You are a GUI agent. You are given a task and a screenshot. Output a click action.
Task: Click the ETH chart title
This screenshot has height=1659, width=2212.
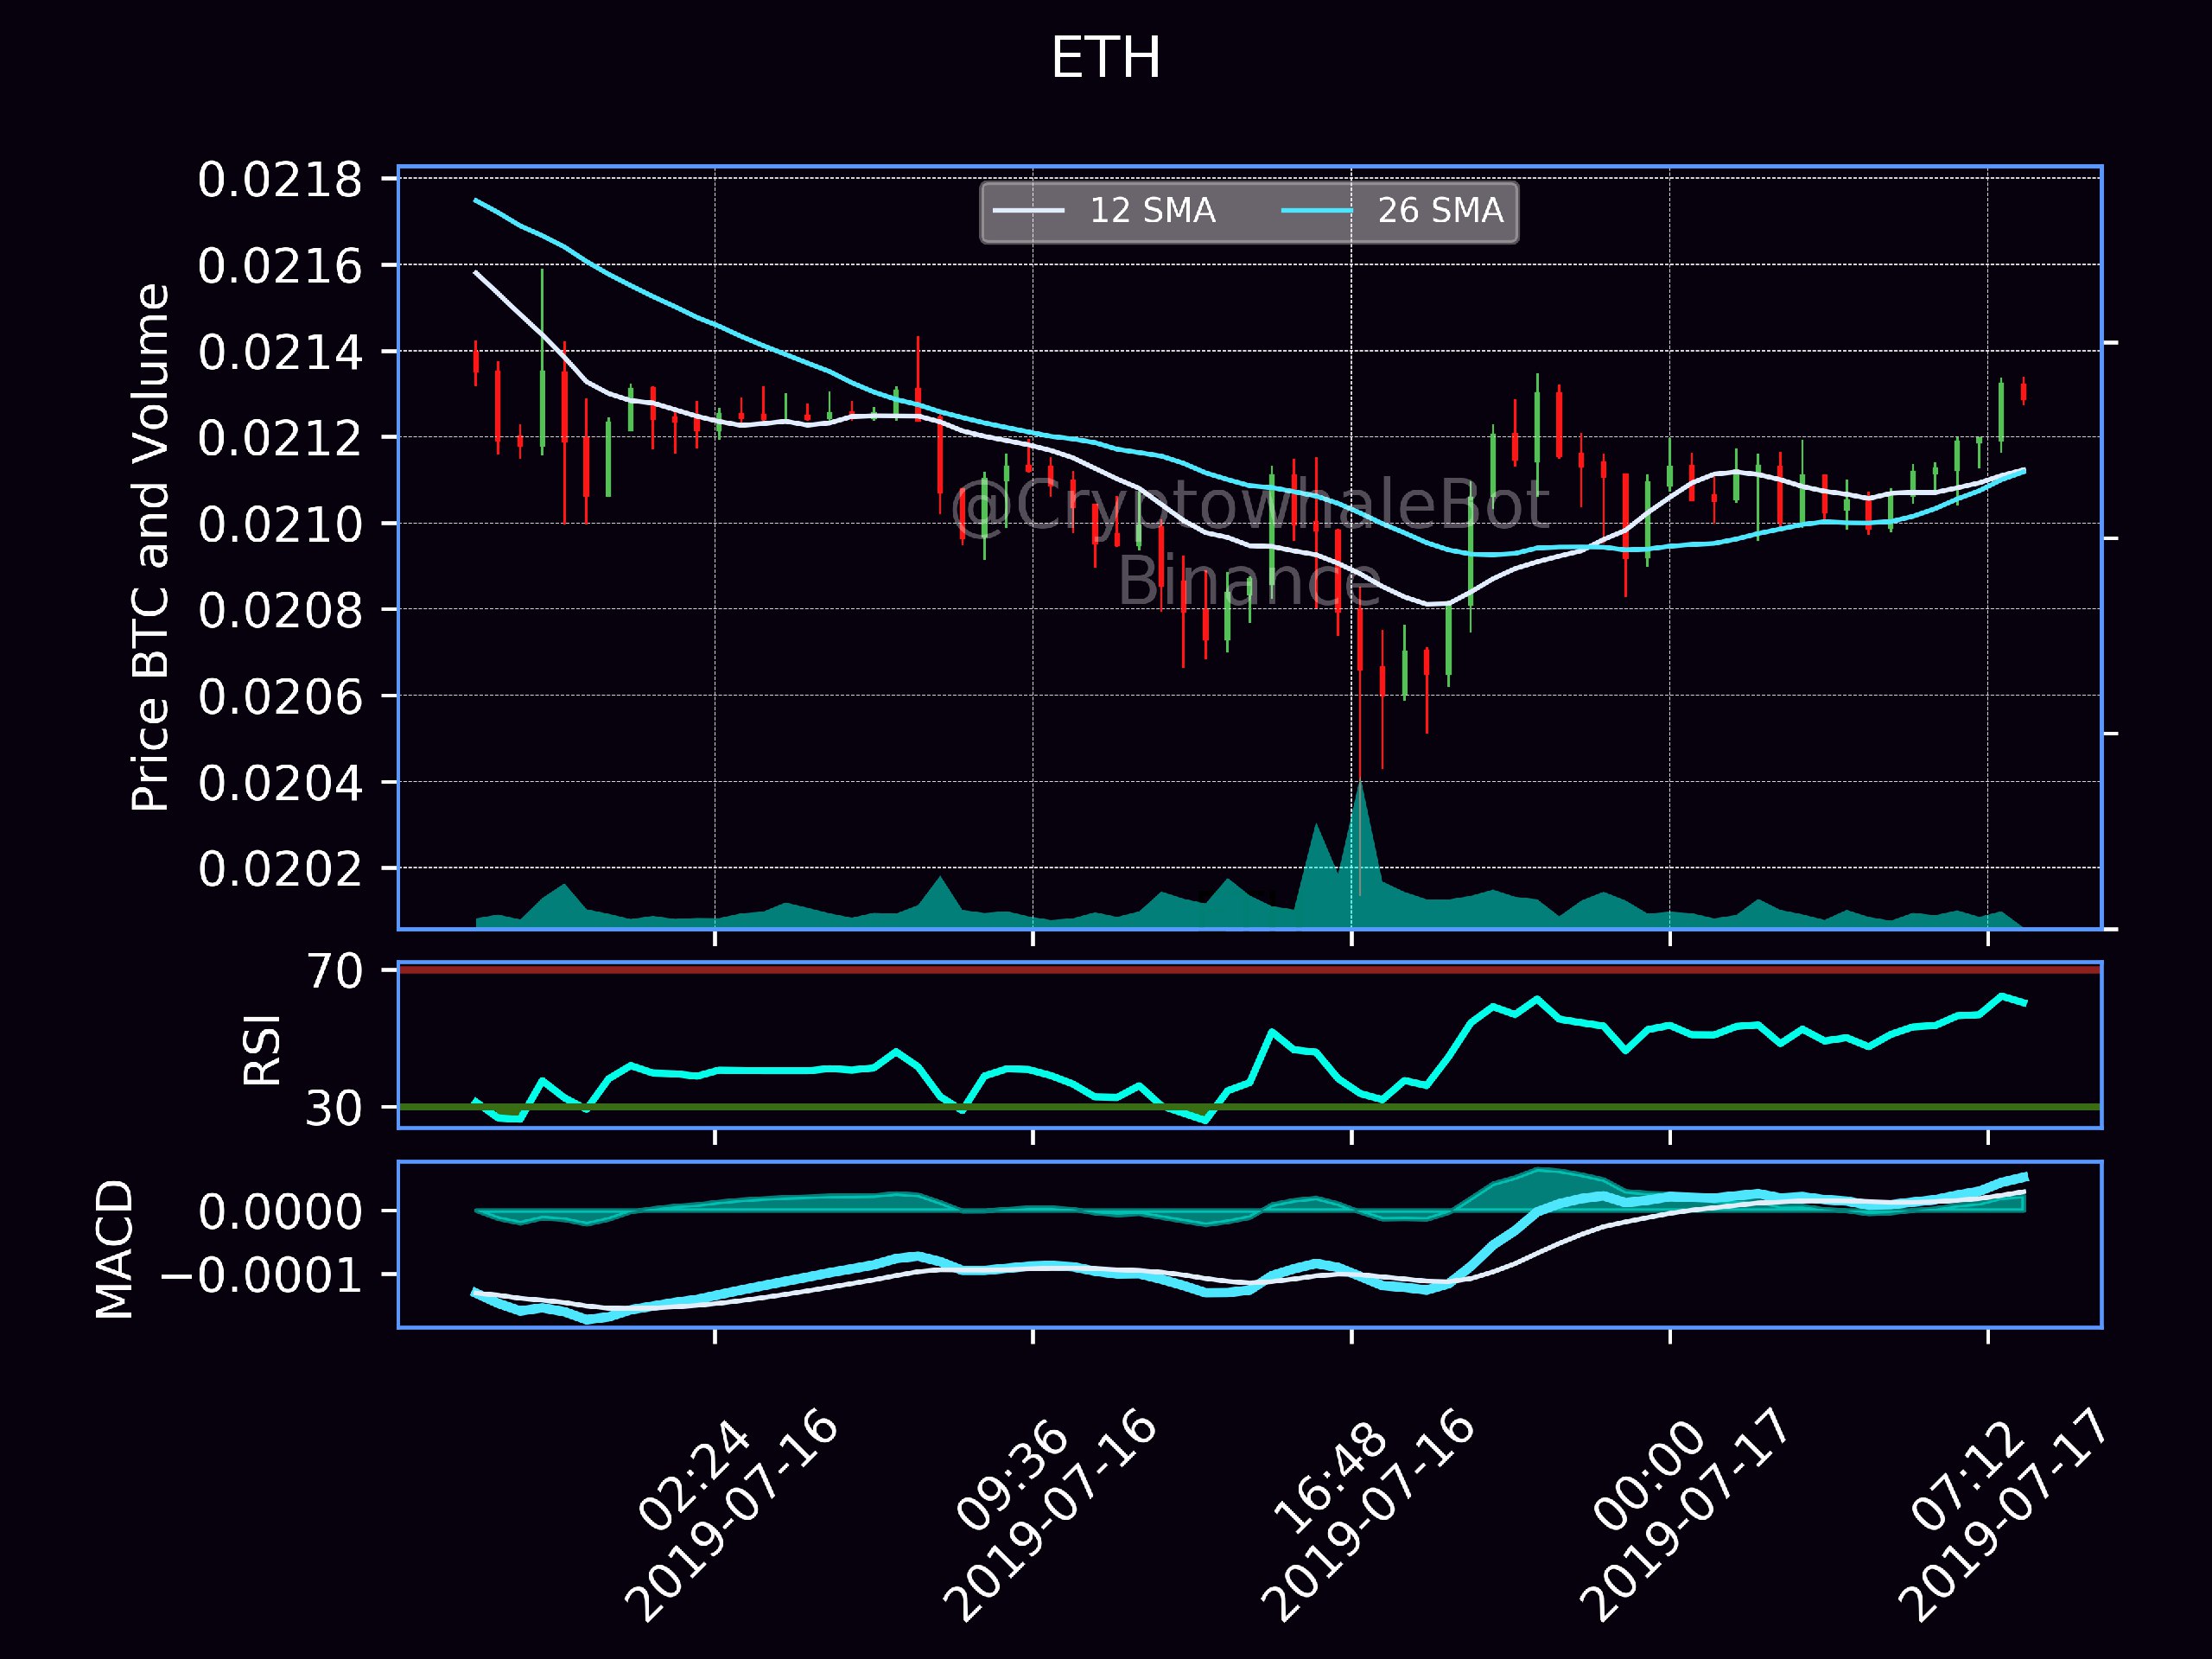point(1105,58)
